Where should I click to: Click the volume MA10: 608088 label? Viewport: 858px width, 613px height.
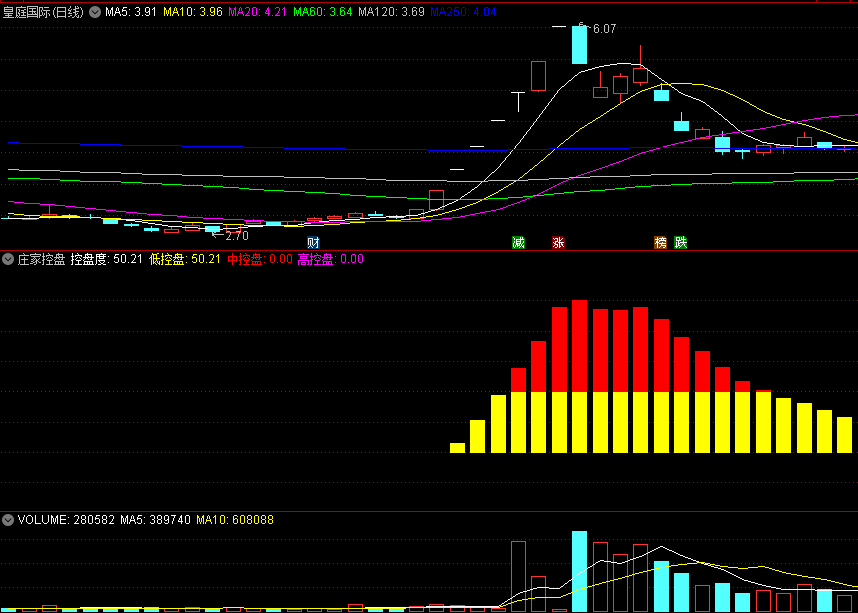[235, 519]
